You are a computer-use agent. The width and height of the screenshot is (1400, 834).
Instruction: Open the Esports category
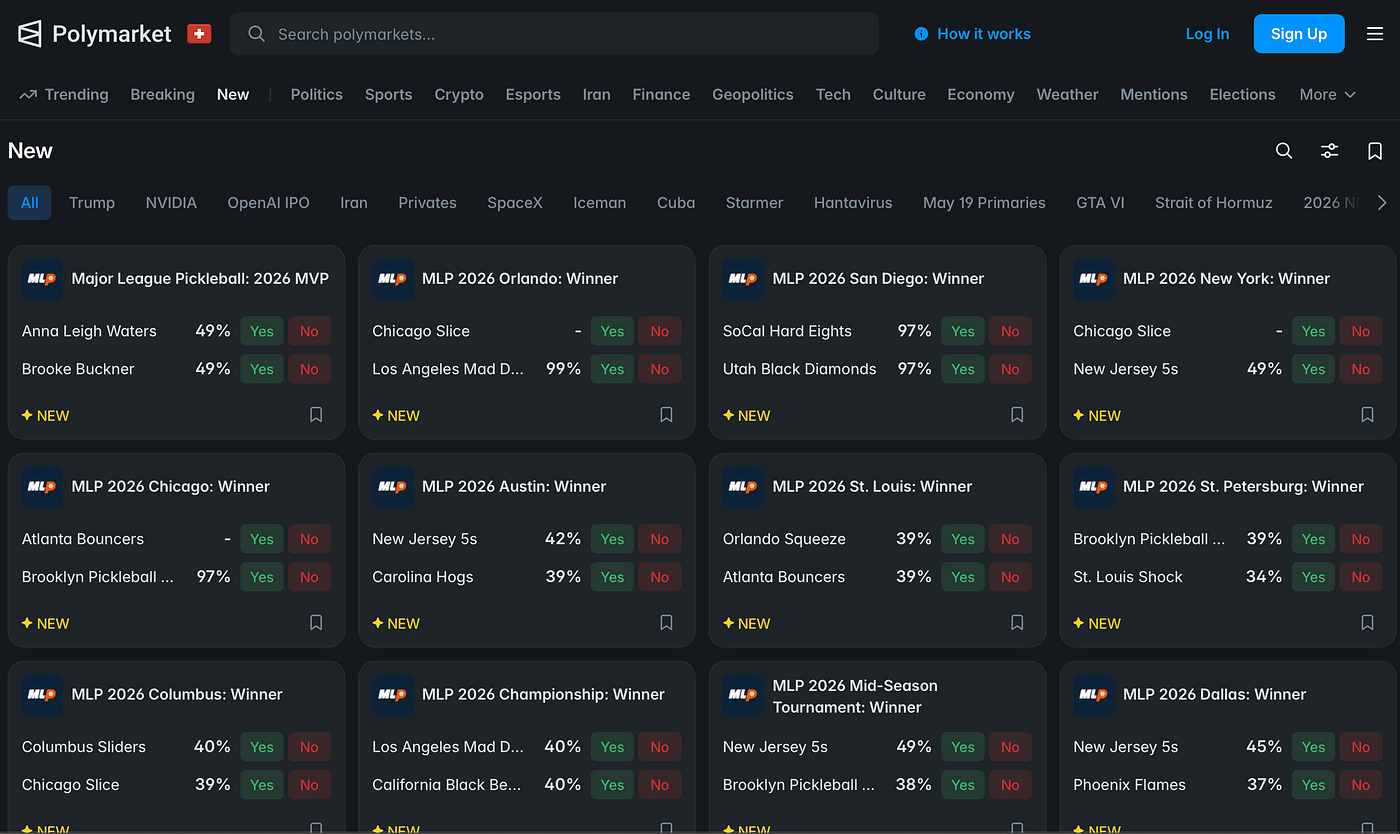pyautogui.click(x=533, y=95)
